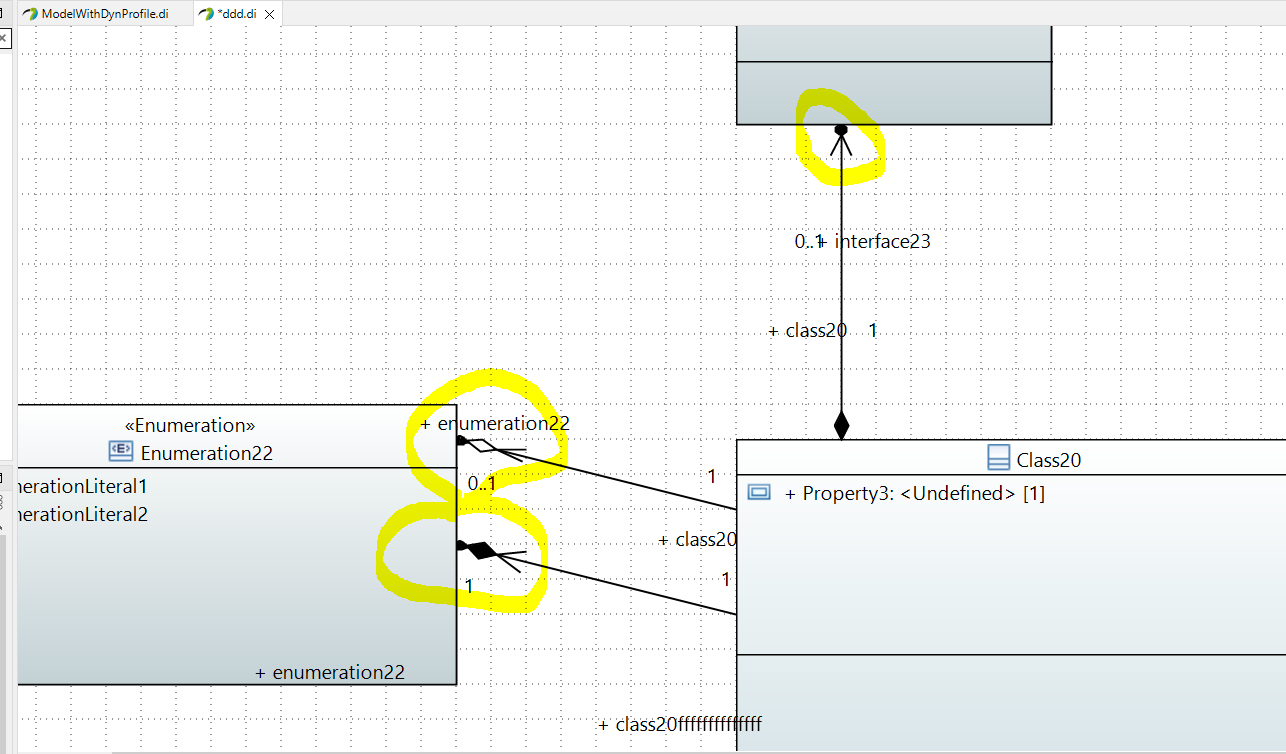Click the Papyrus icon on *ddd.di tab
The height and width of the screenshot is (754, 1286).
[207, 15]
